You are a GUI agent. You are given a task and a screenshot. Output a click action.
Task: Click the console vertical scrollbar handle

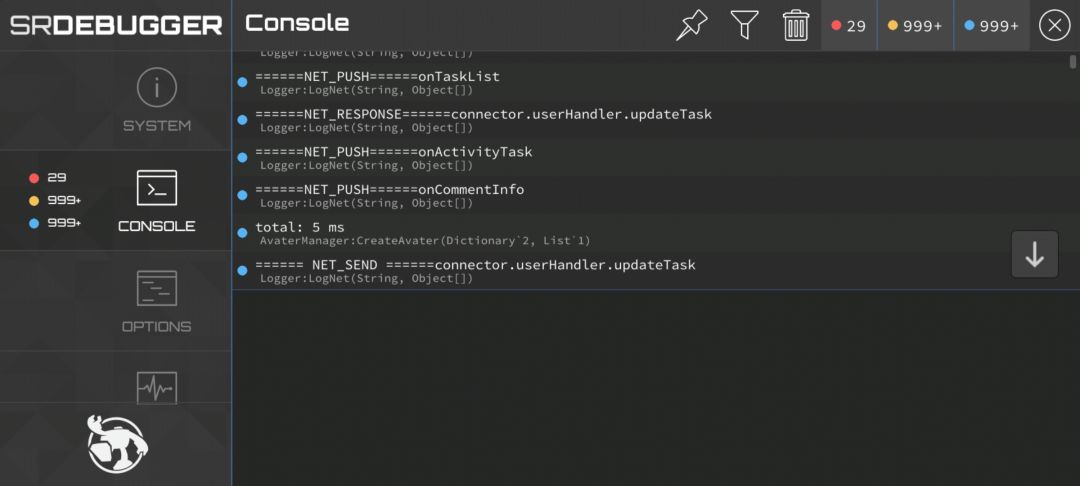pos(1073,61)
